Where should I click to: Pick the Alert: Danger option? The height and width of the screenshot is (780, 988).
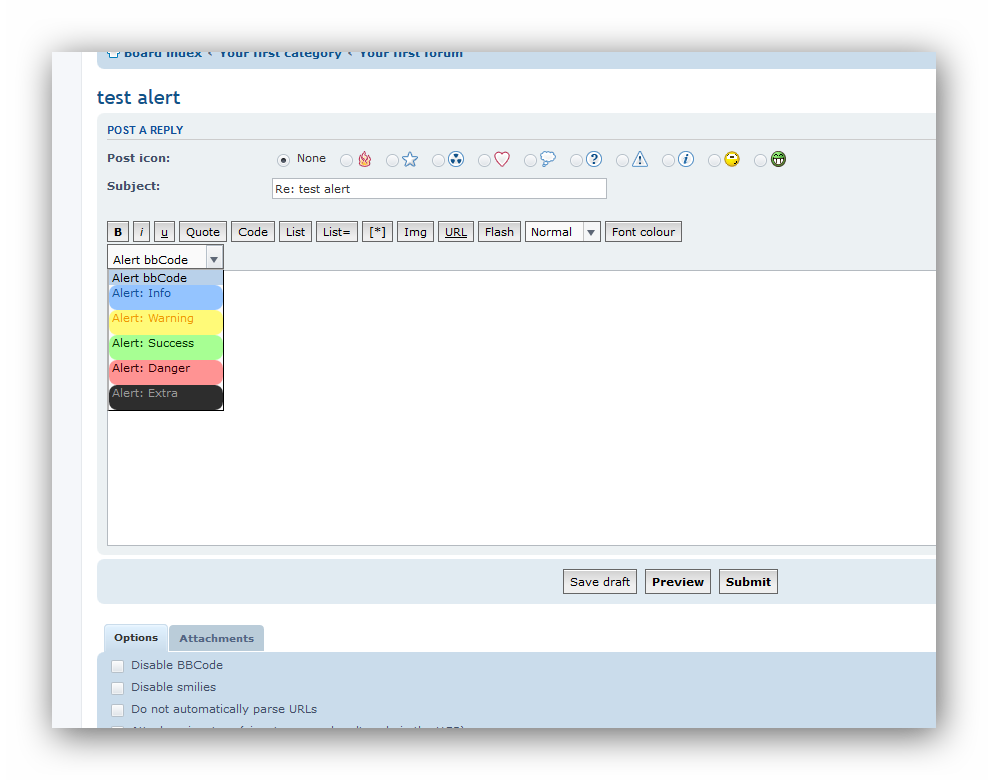166,372
